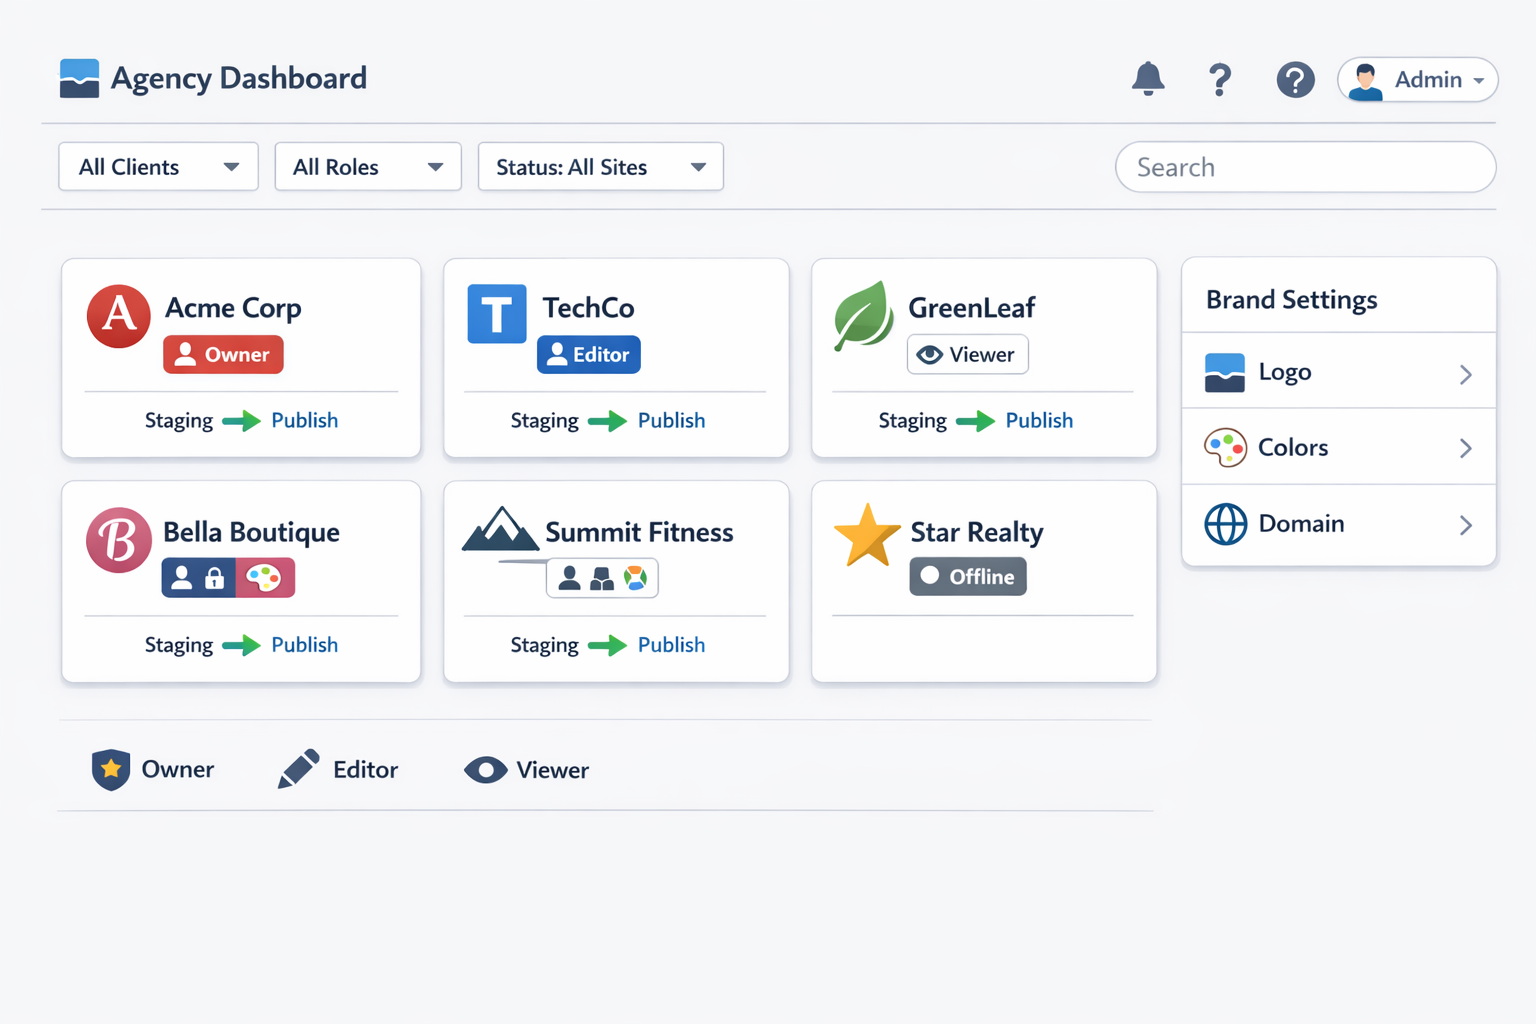Click the Viewer legend eye toggle
1536x1024 pixels.
click(x=486, y=770)
